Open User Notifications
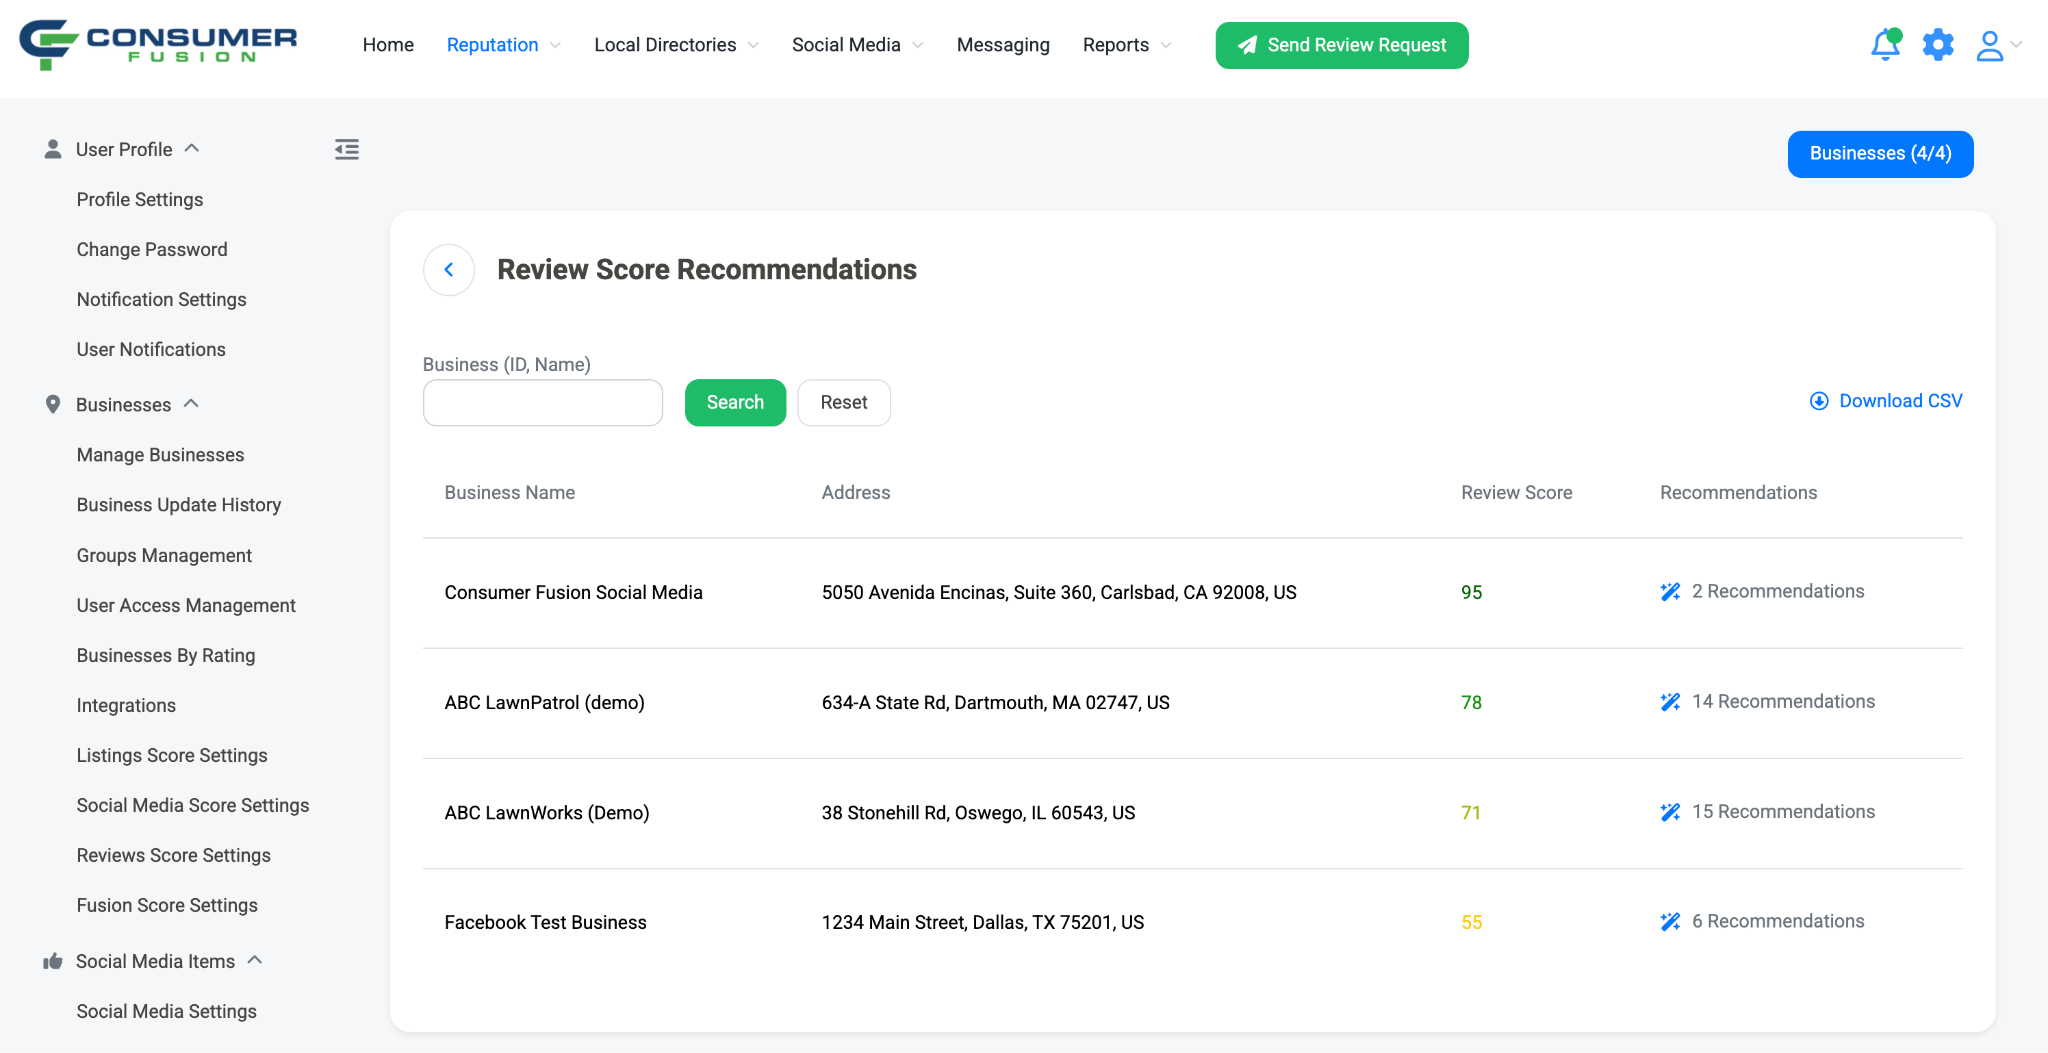The height and width of the screenshot is (1053, 2048). (x=151, y=349)
